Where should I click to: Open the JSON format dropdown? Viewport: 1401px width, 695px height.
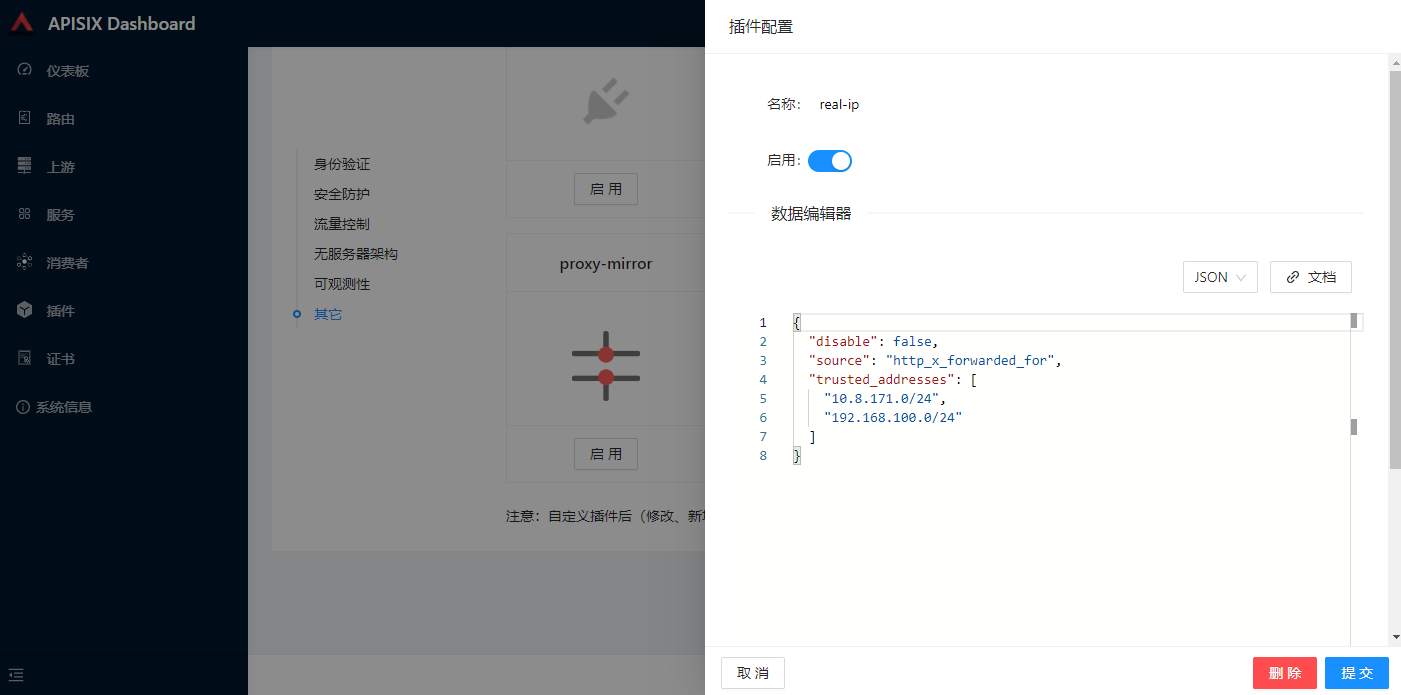click(x=1220, y=277)
